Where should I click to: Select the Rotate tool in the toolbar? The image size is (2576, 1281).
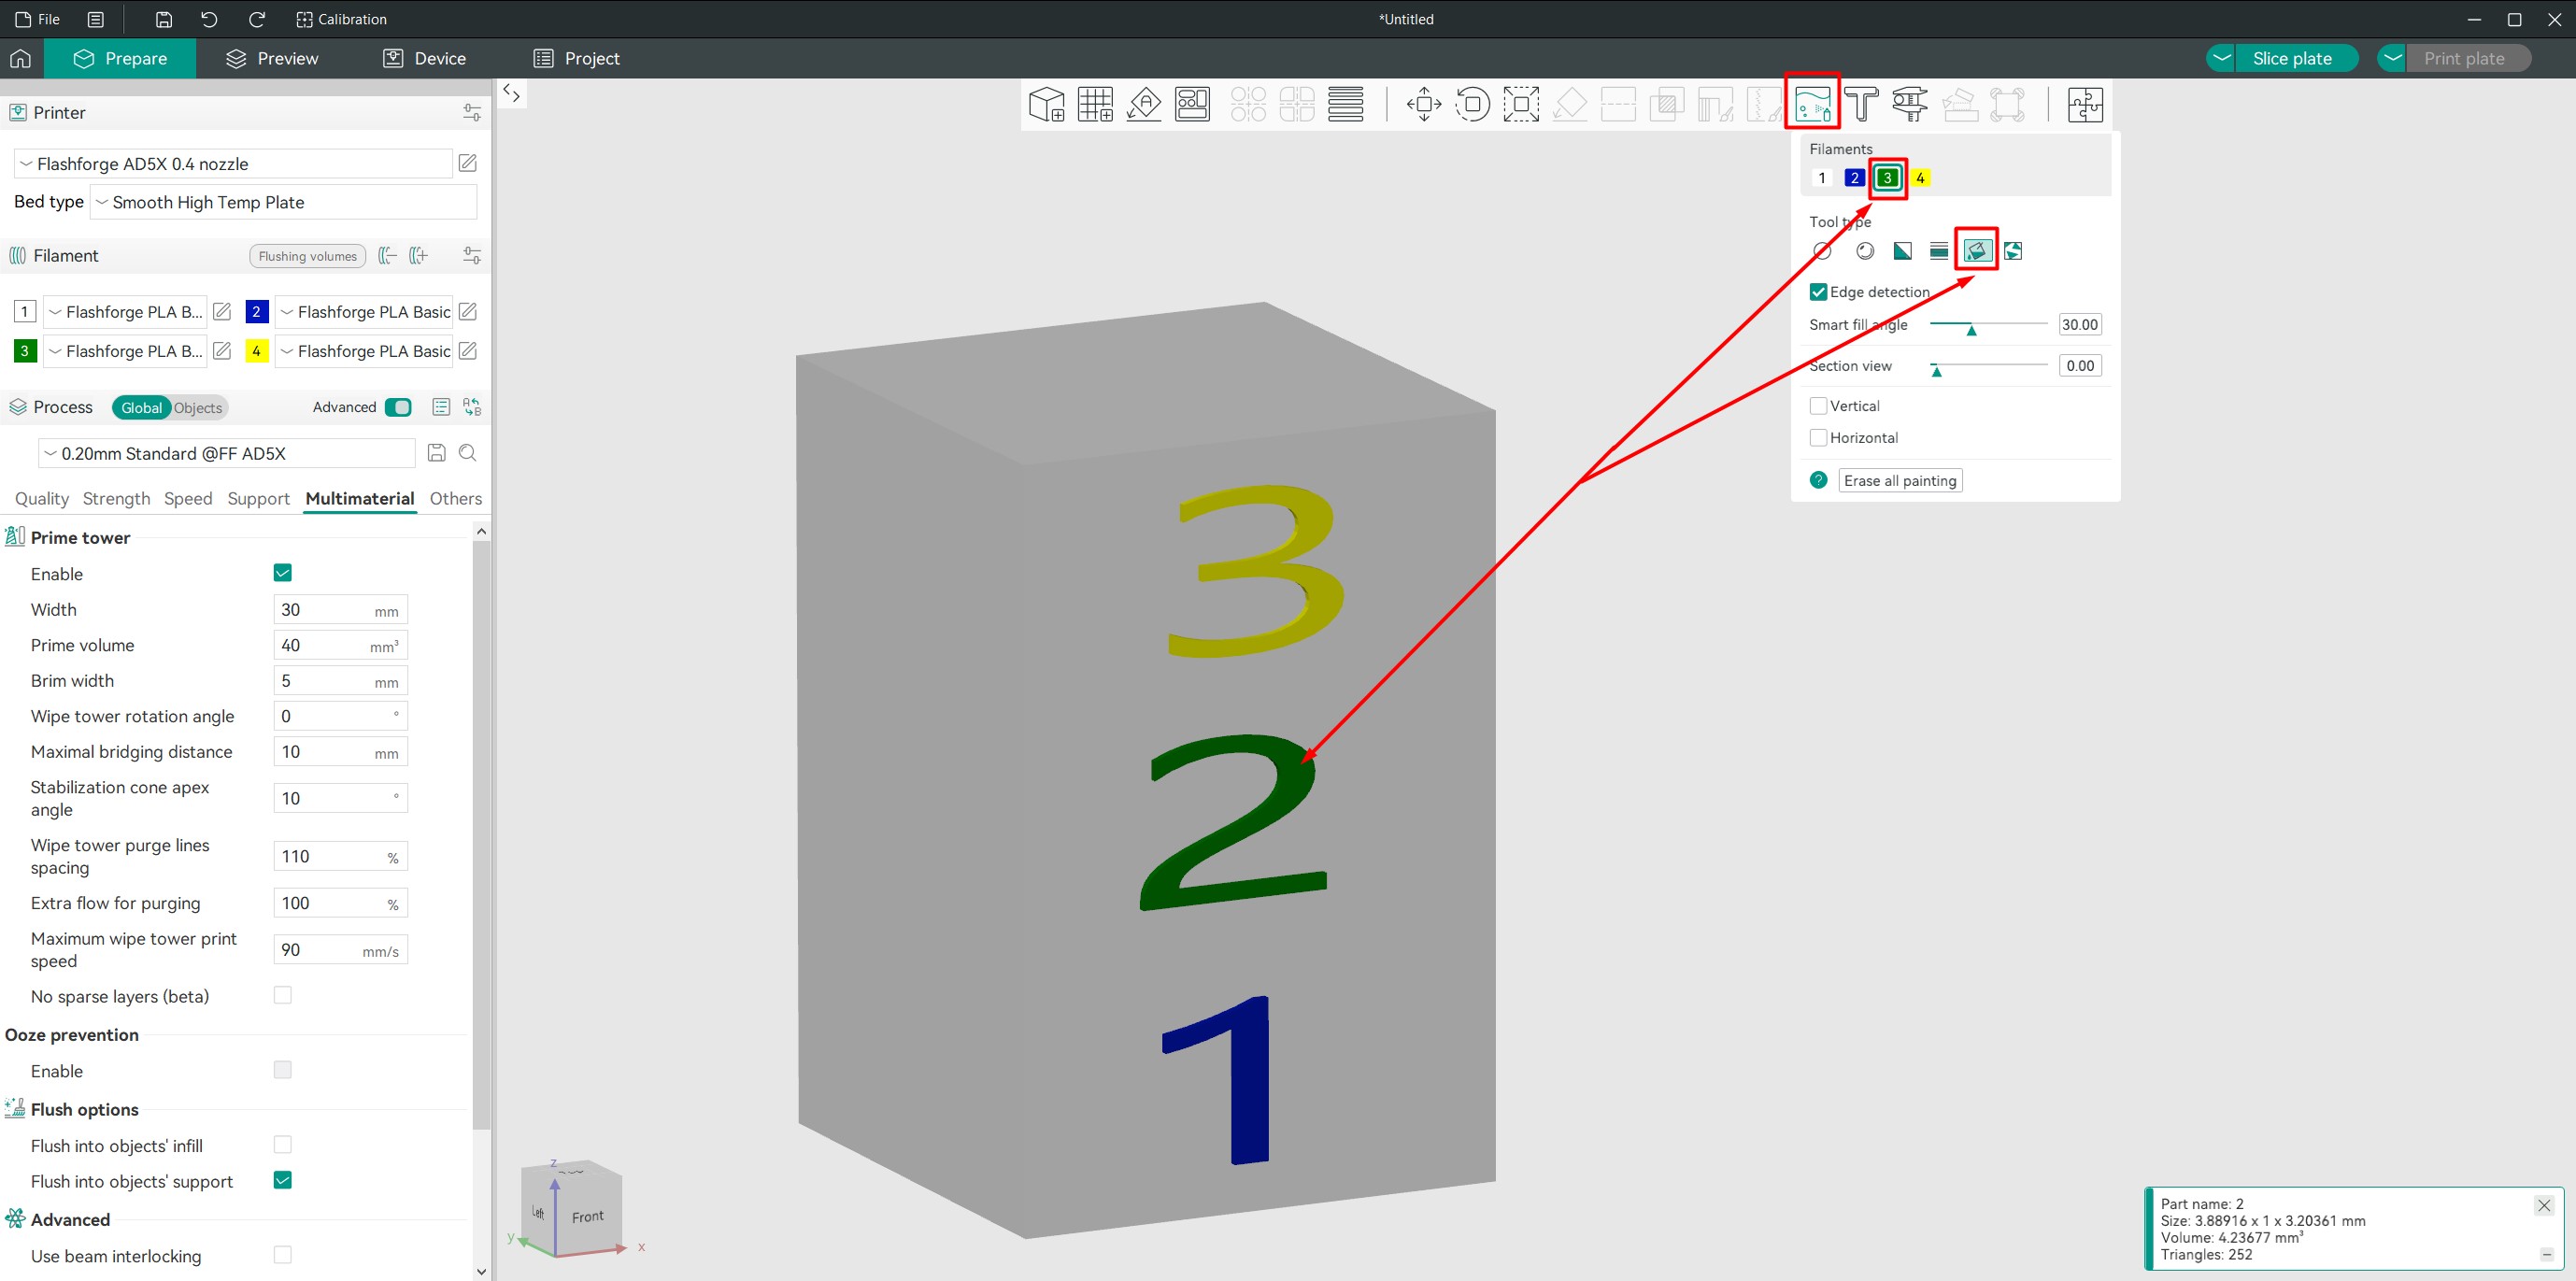(1472, 104)
